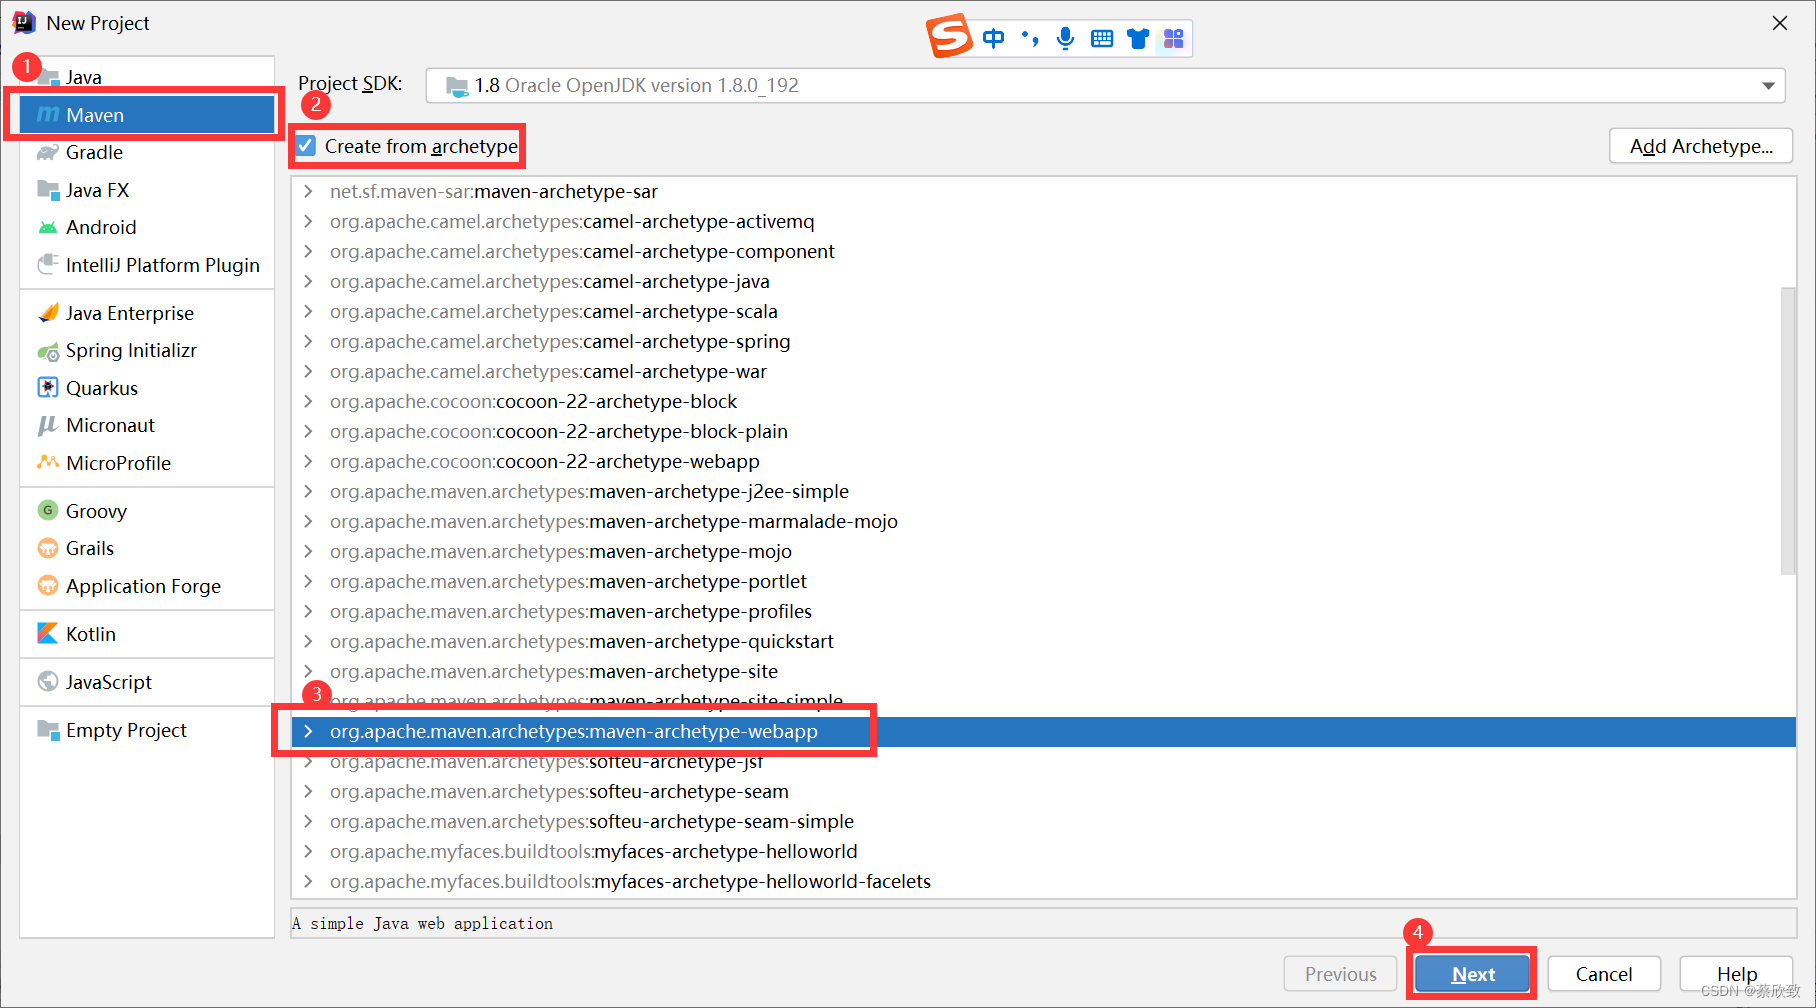This screenshot has width=1816, height=1008.
Task: Select maven-archetype-mojo archetype row
Action: (1043, 551)
